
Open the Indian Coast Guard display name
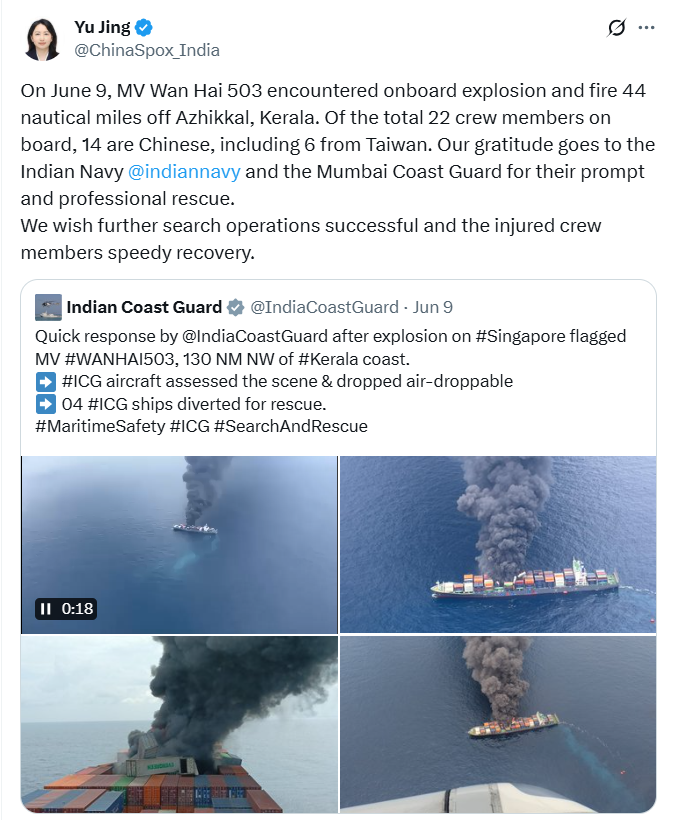(x=144, y=307)
